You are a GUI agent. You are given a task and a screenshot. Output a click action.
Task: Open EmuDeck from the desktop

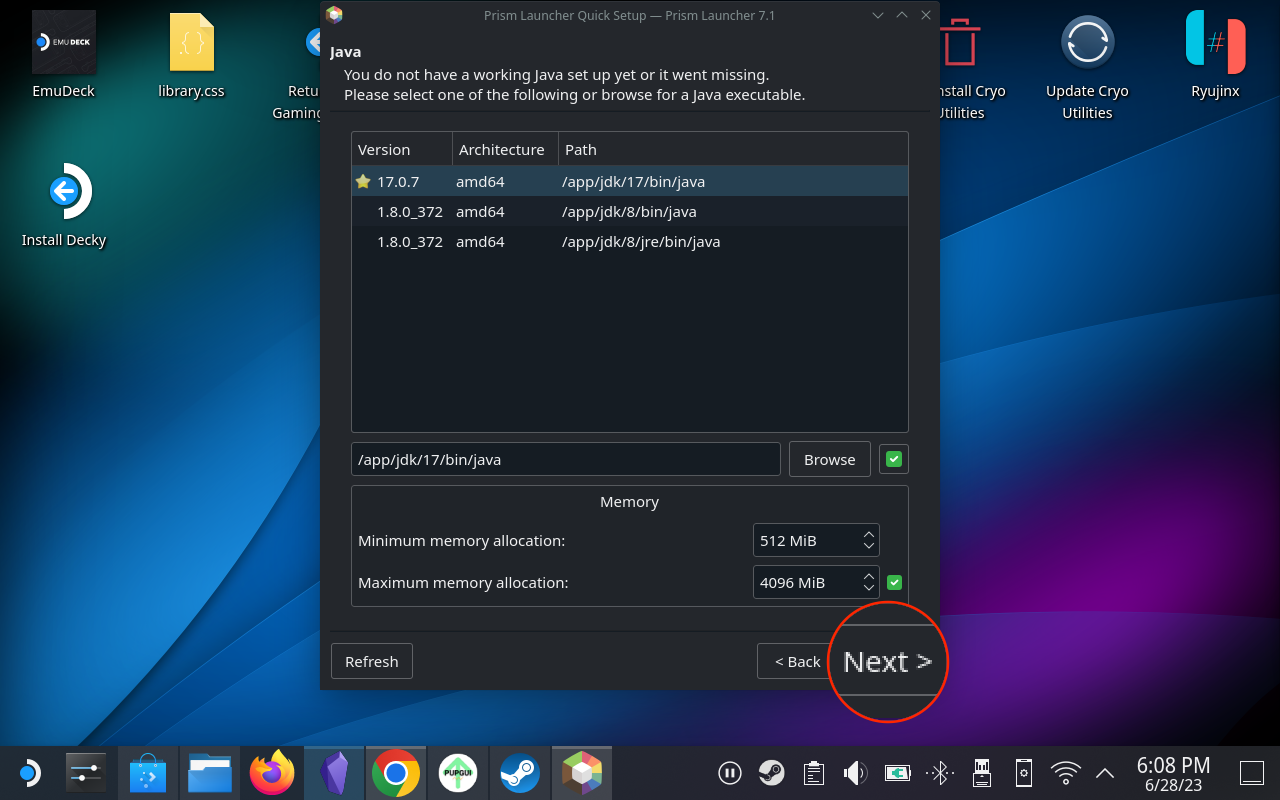pos(63,40)
